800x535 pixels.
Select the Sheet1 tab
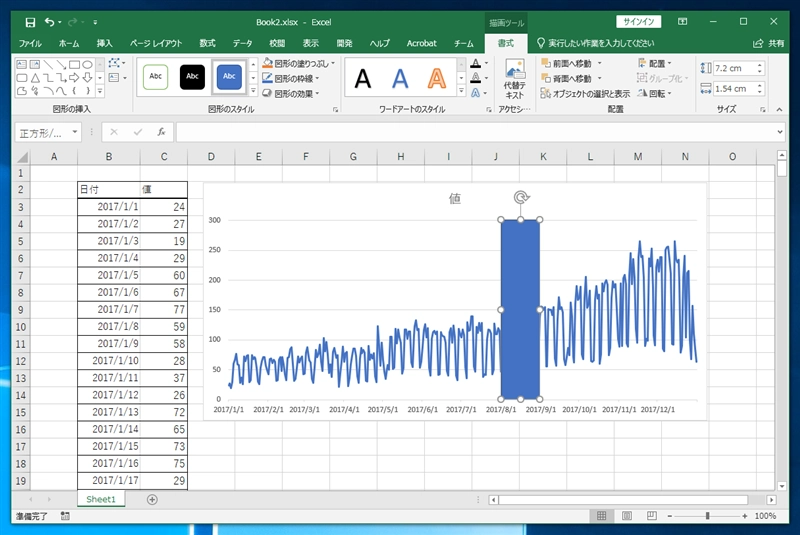[x=101, y=499]
